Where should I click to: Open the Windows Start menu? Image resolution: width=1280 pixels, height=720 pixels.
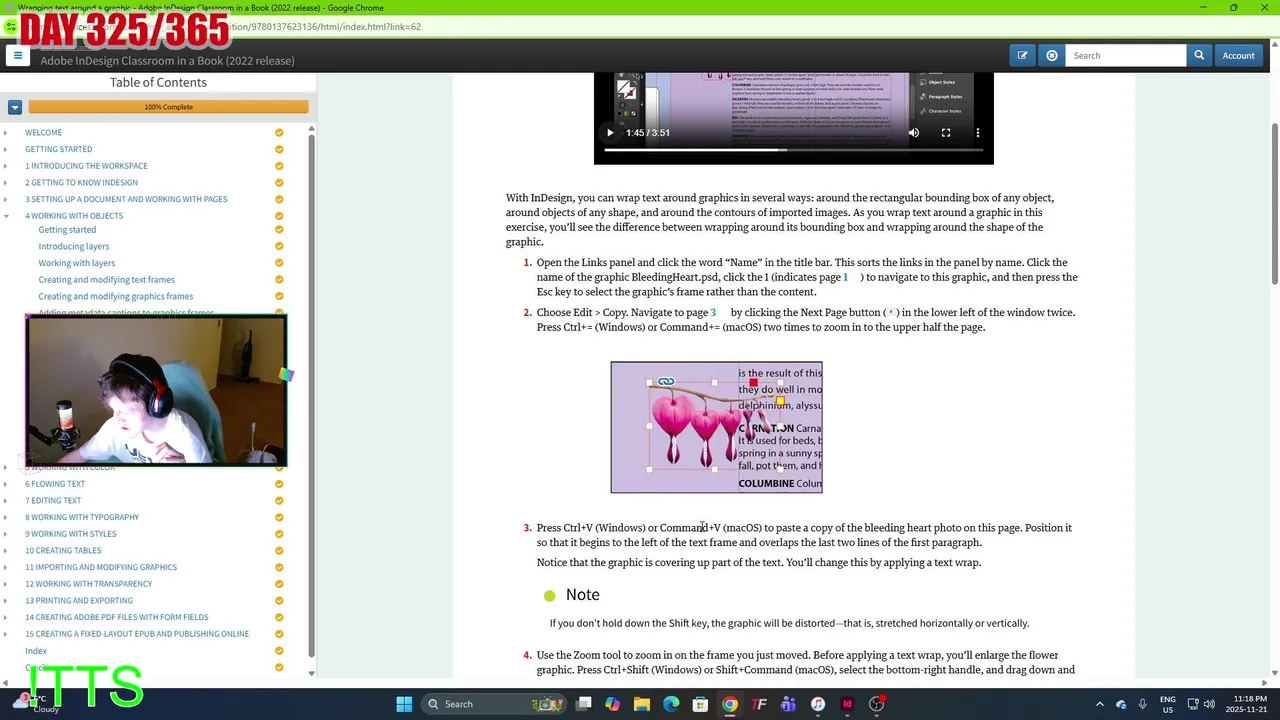click(x=404, y=704)
